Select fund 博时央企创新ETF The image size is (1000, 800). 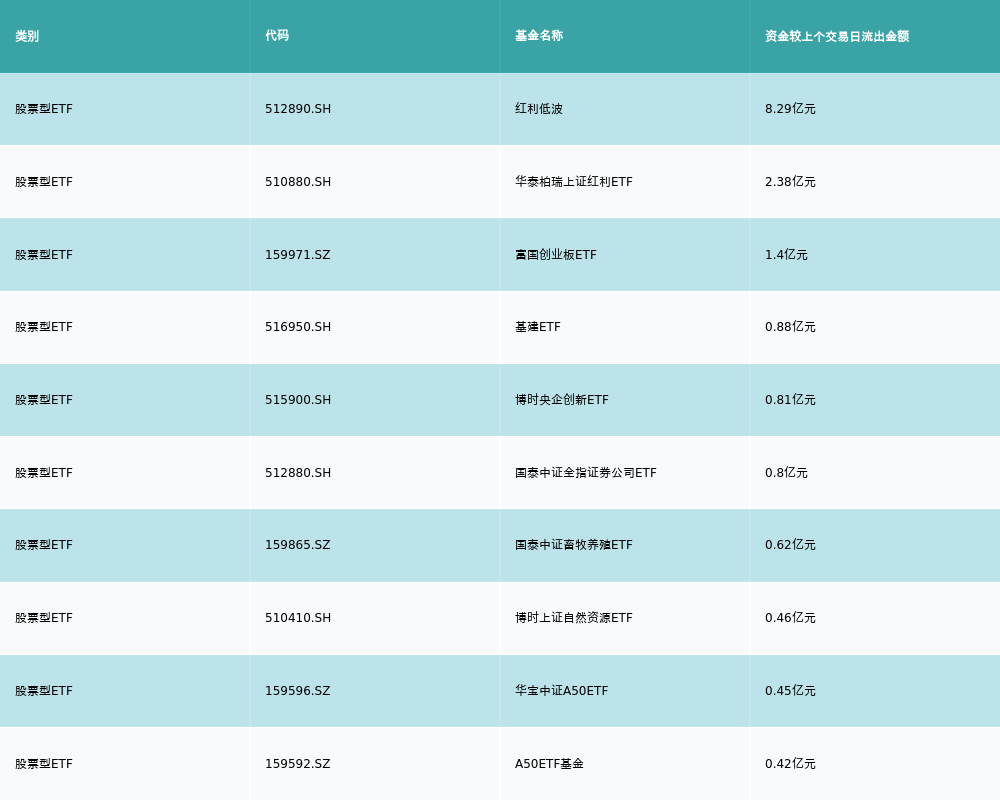(x=562, y=400)
